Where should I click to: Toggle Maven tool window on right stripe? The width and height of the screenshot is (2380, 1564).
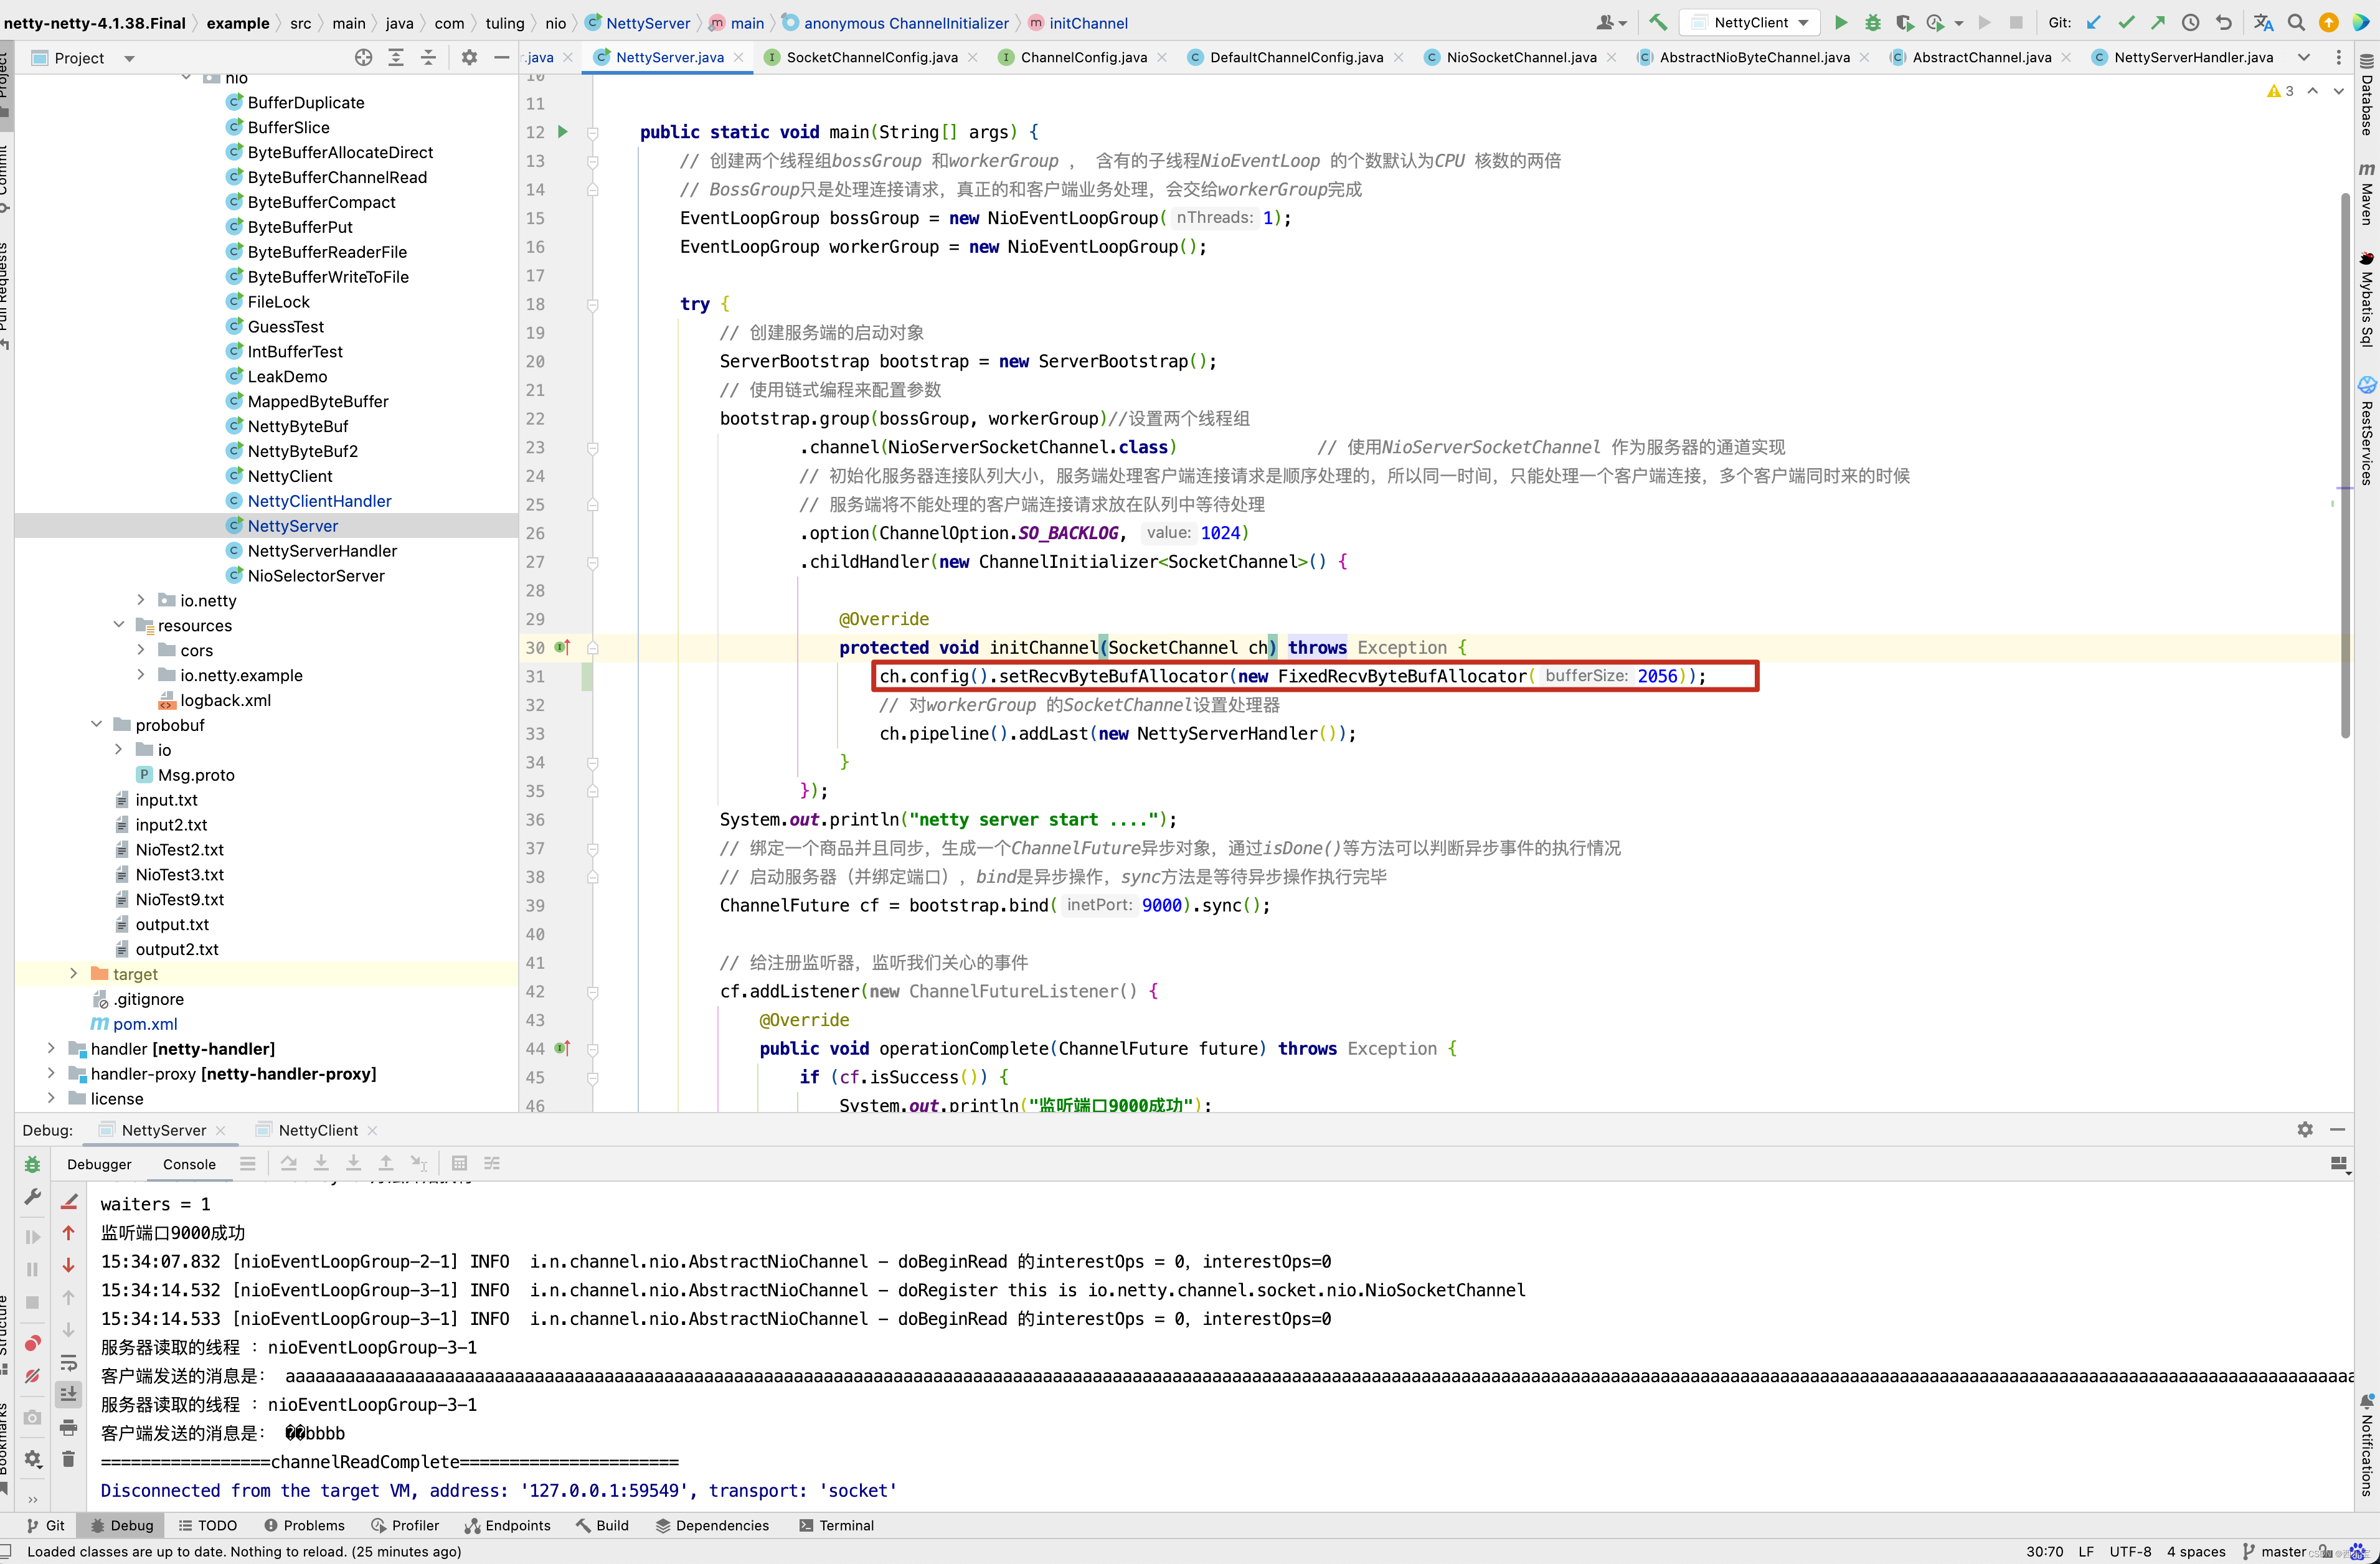[2366, 194]
